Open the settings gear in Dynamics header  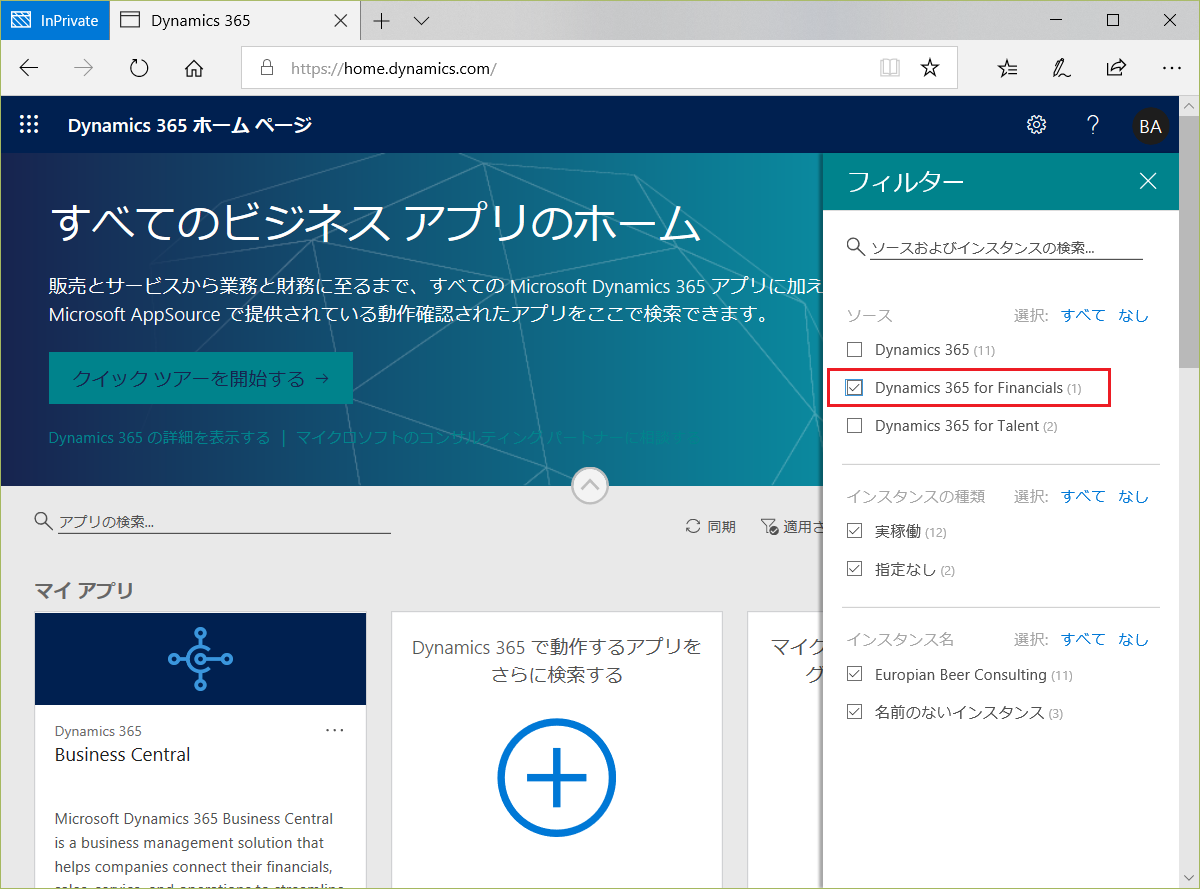[1037, 125]
